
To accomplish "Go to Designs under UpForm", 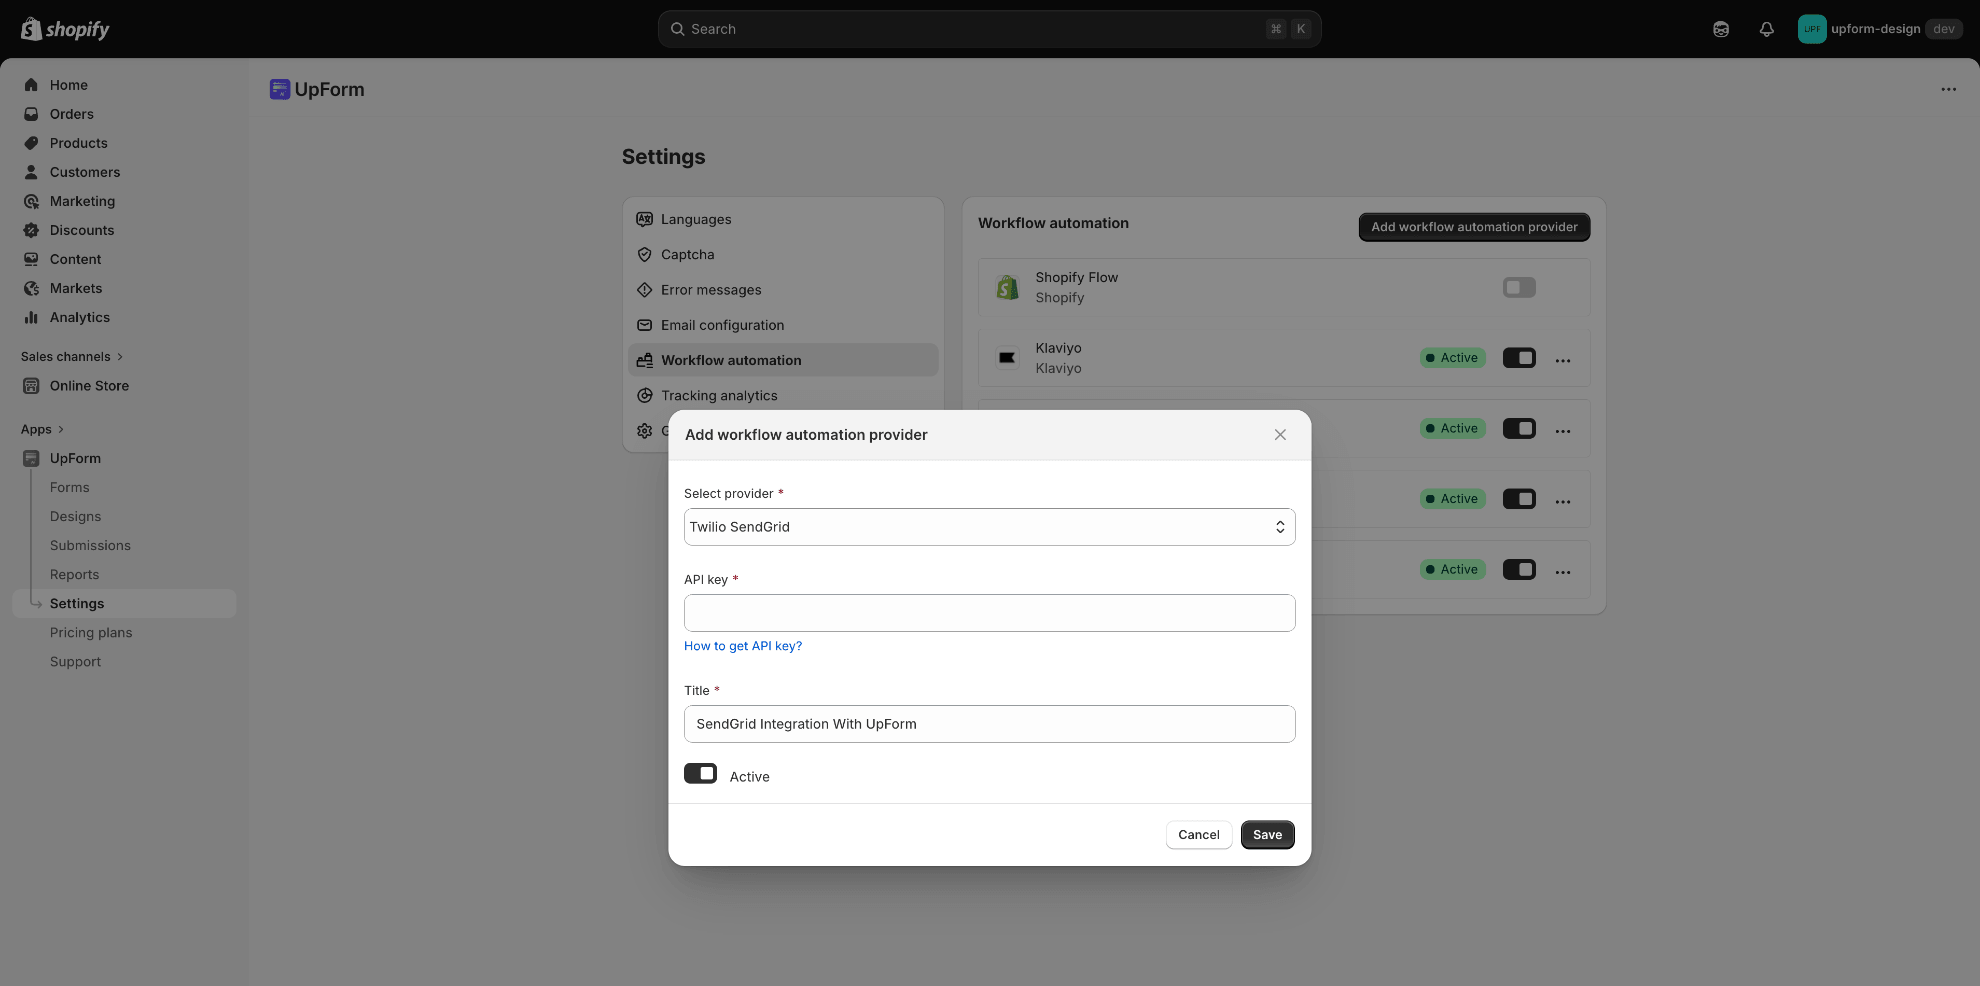I will pos(76,517).
